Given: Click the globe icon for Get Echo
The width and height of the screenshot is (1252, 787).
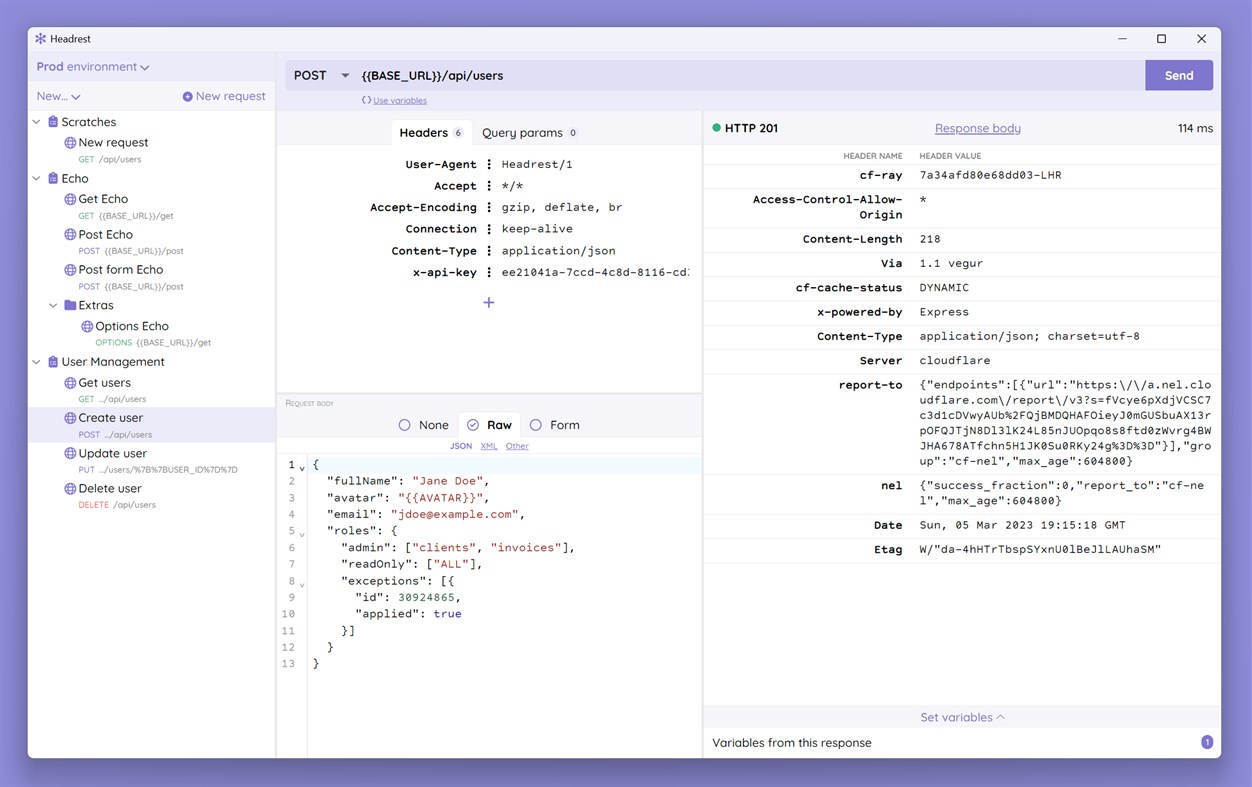Looking at the screenshot, I should 70,199.
